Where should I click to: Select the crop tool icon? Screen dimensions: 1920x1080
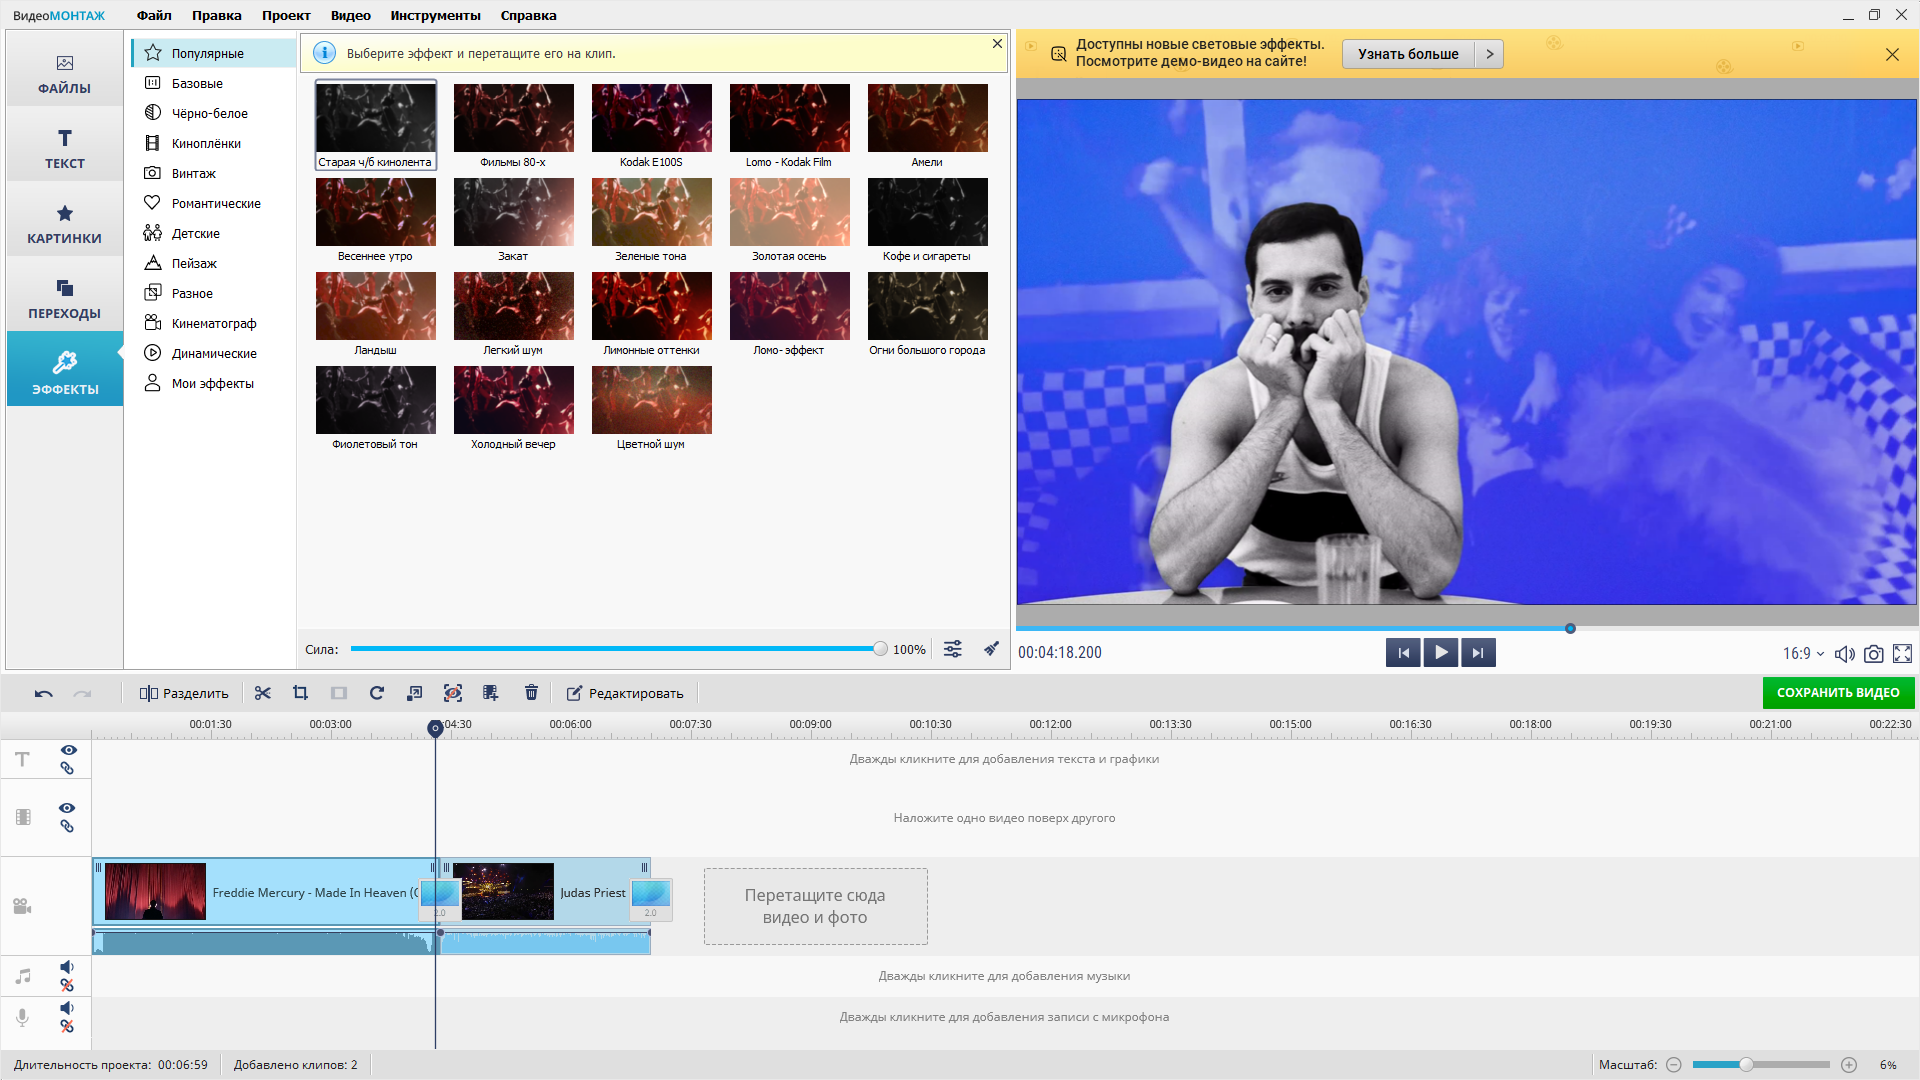click(x=300, y=693)
